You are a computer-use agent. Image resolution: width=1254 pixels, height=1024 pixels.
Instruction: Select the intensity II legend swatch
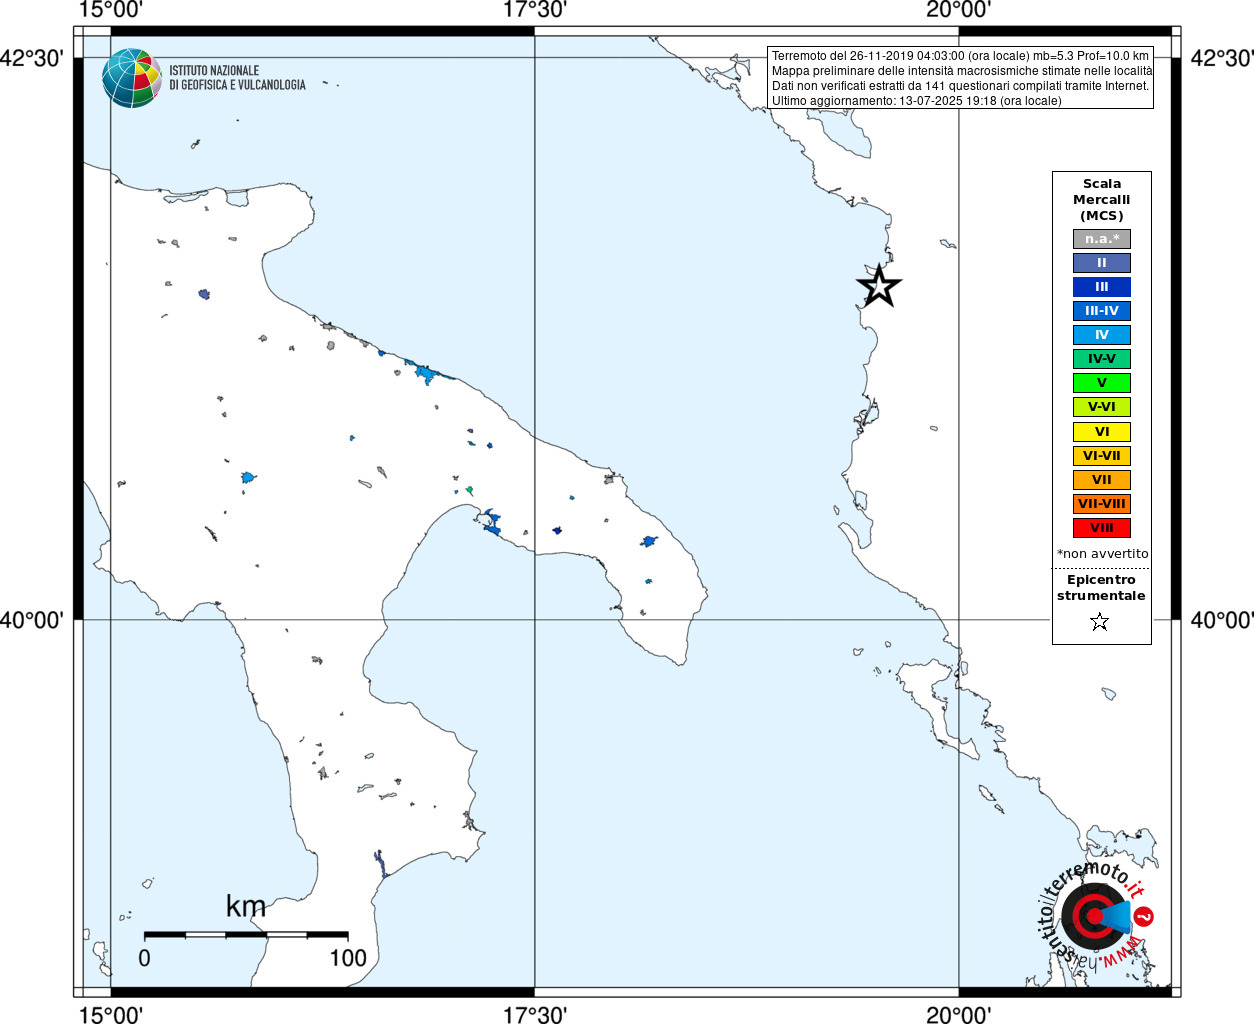point(1102,263)
